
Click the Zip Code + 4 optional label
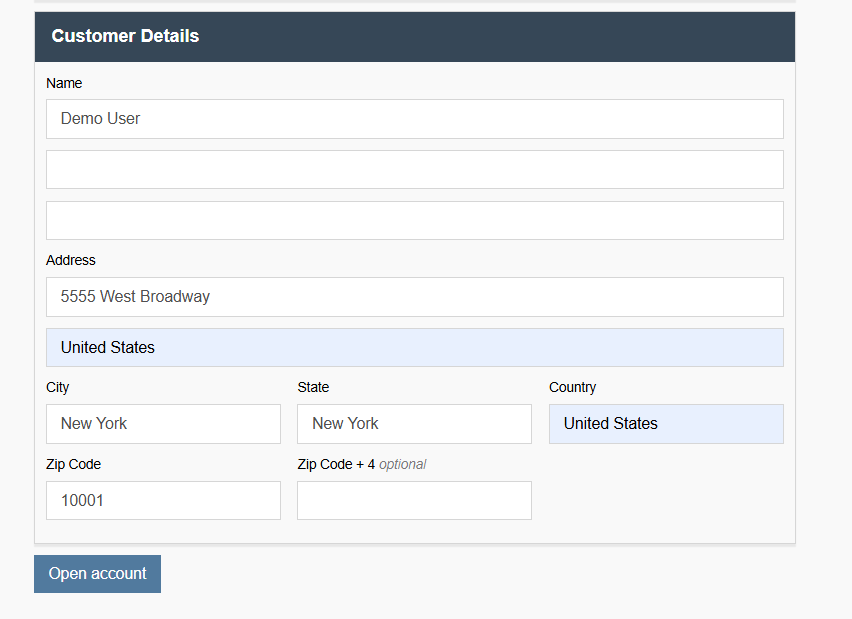click(x=361, y=465)
